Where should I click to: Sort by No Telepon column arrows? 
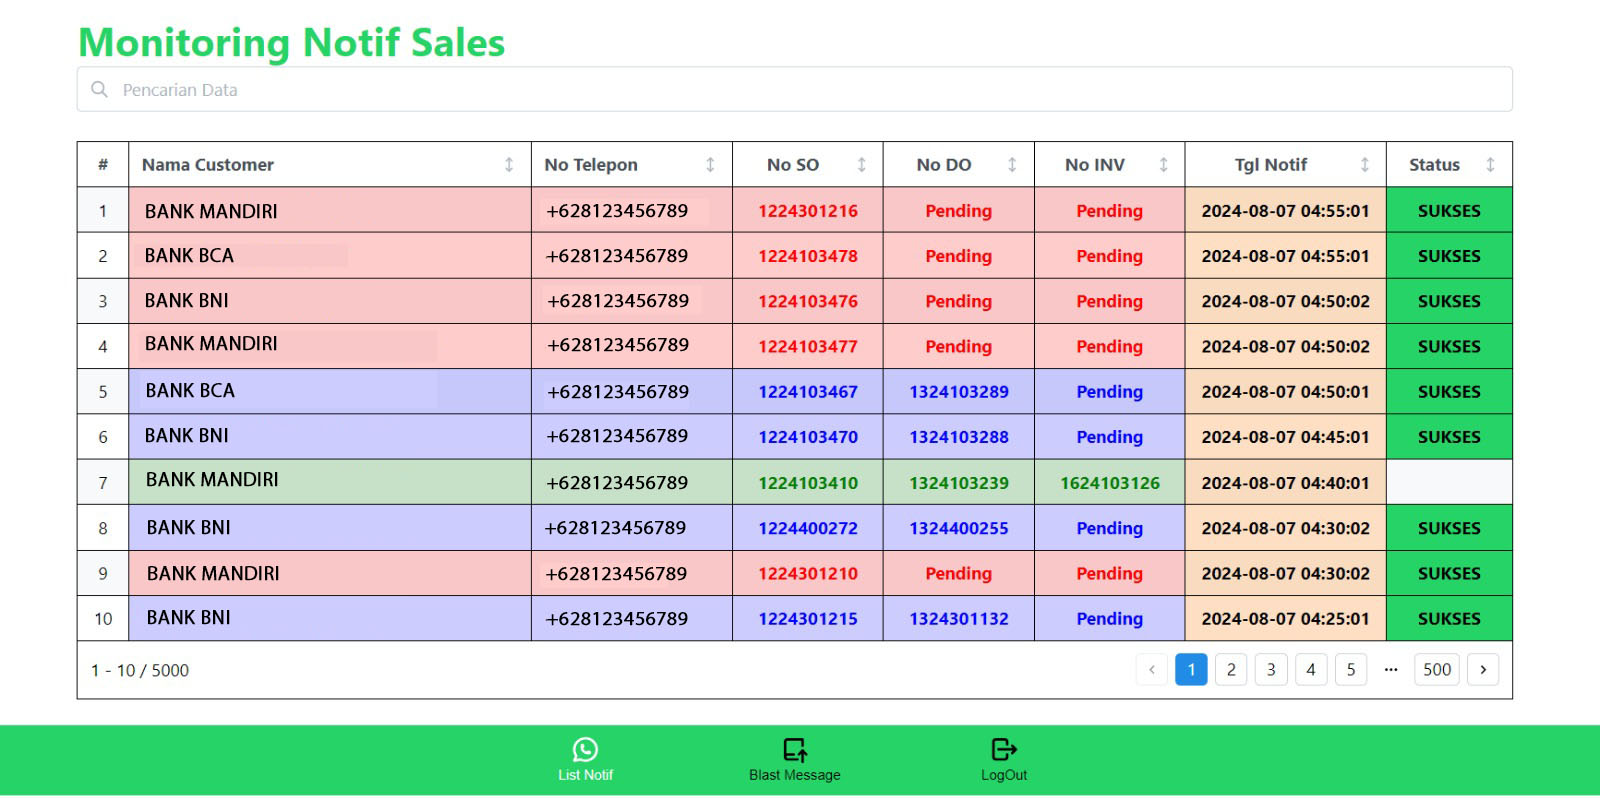tap(710, 165)
